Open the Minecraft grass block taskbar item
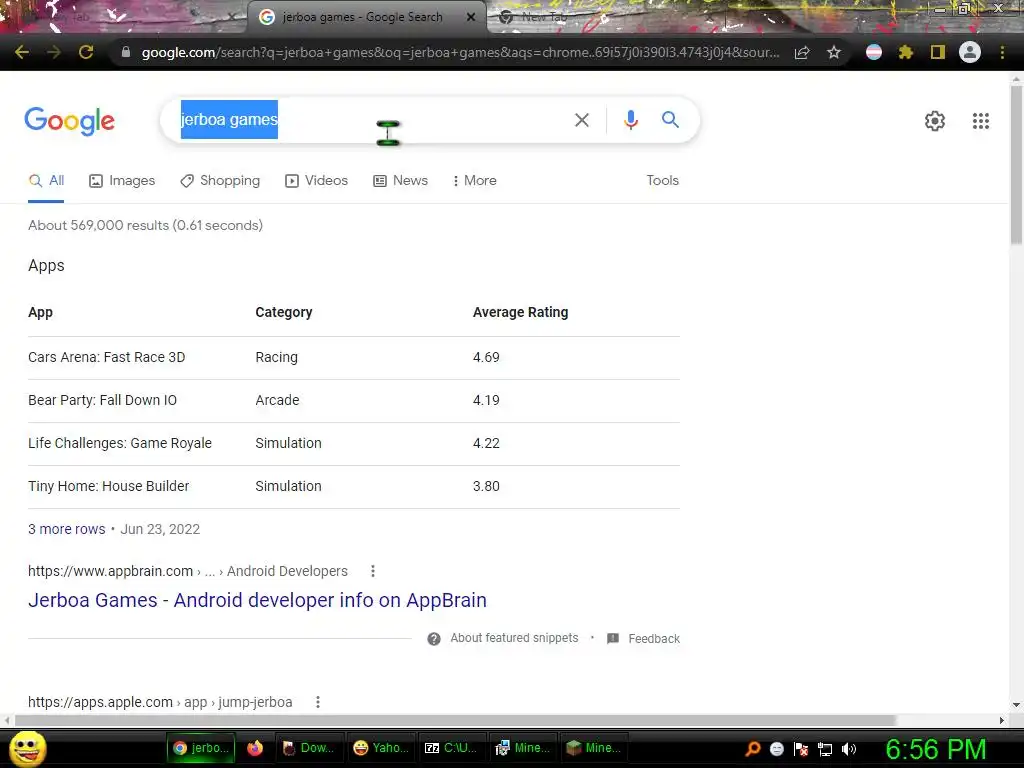The image size is (1024, 768). click(594, 748)
